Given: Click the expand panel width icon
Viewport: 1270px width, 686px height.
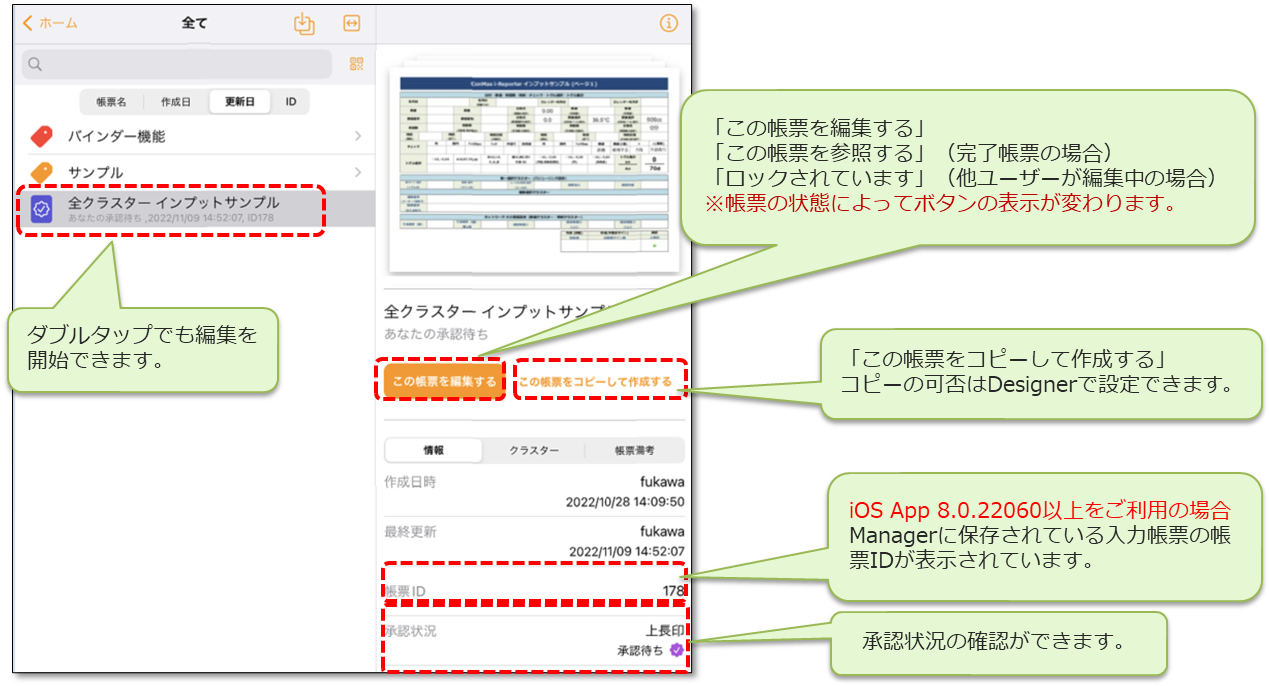Looking at the screenshot, I should pos(351,24).
